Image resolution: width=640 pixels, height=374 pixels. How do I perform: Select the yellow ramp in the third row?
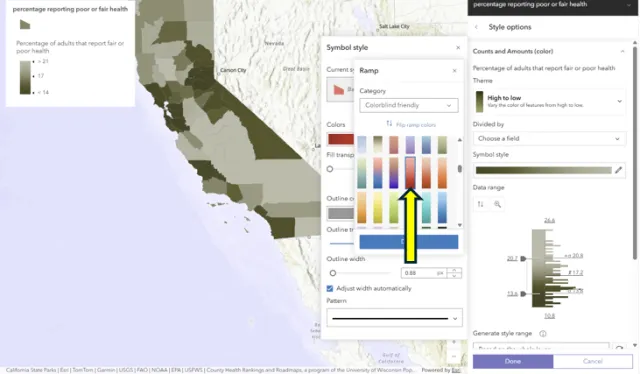point(378,207)
